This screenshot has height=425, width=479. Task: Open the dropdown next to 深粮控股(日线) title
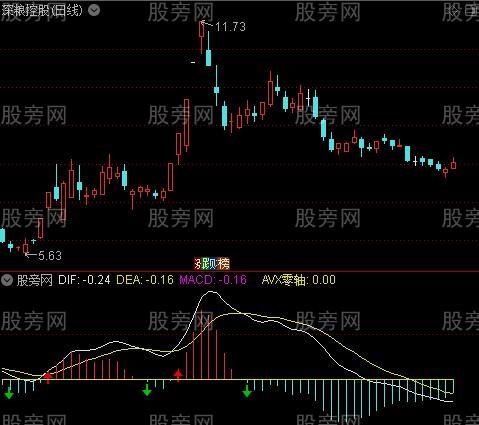click(x=94, y=10)
